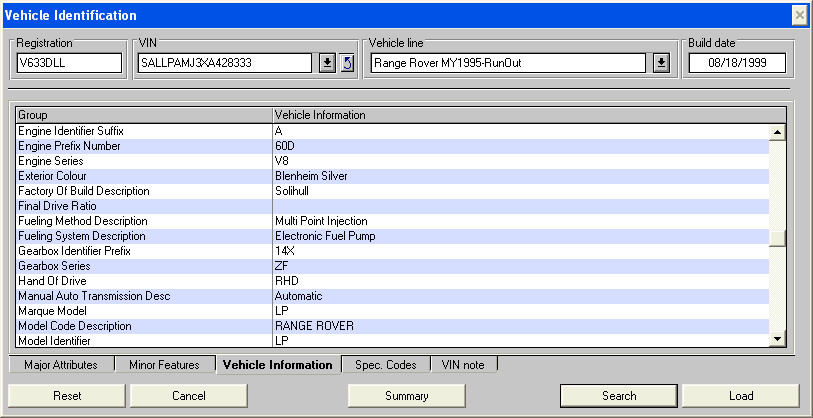813x418 pixels.
Task: Select the Fueling Method Description row
Action: [x=393, y=221]
